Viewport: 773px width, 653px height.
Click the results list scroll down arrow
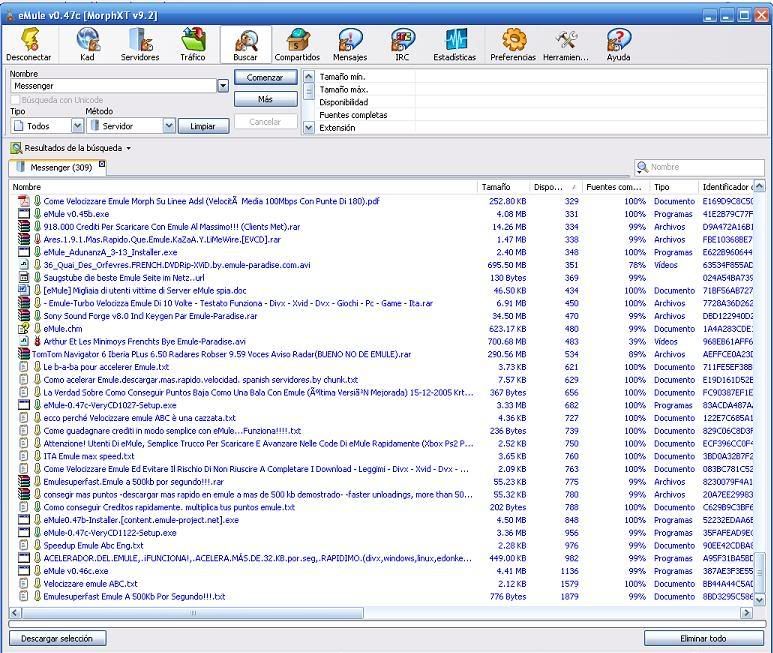[x=760, y=599]
